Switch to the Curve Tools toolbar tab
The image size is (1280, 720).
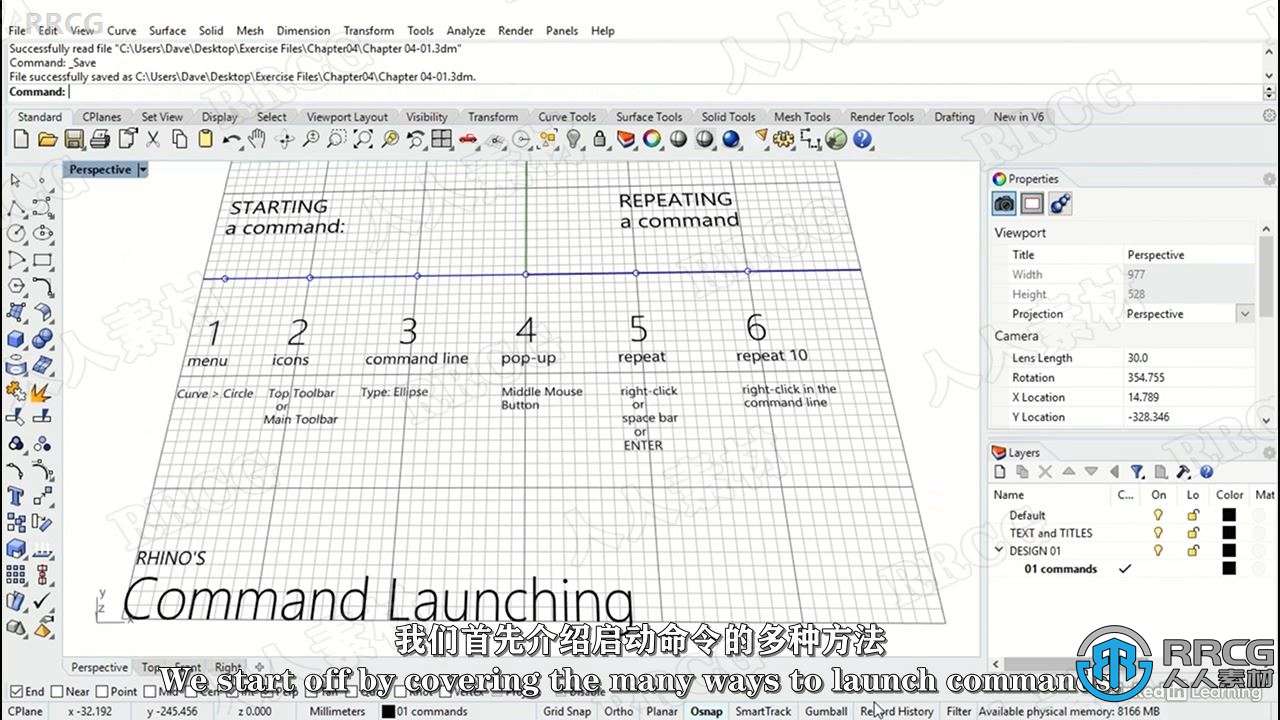[567, 117]
